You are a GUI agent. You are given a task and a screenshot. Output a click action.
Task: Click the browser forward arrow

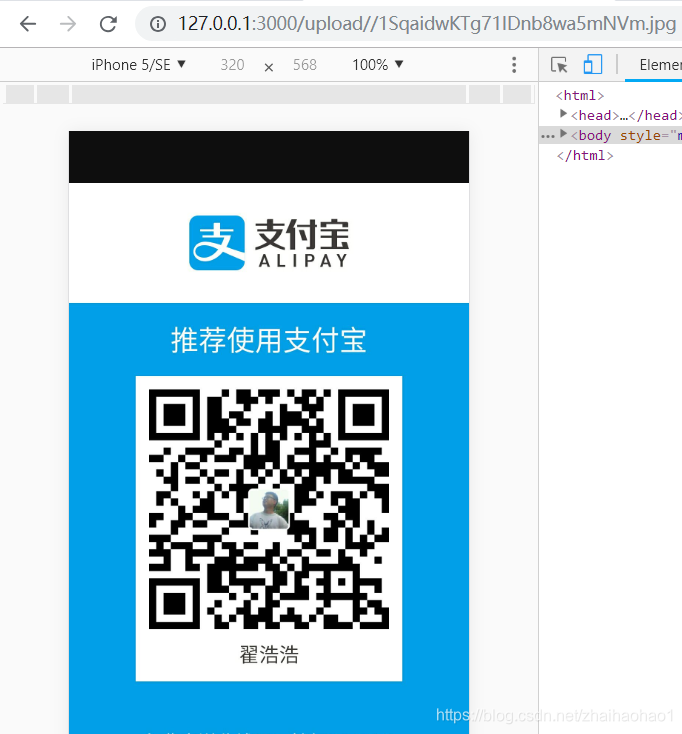pyautogui.click(x=68, y=23)
